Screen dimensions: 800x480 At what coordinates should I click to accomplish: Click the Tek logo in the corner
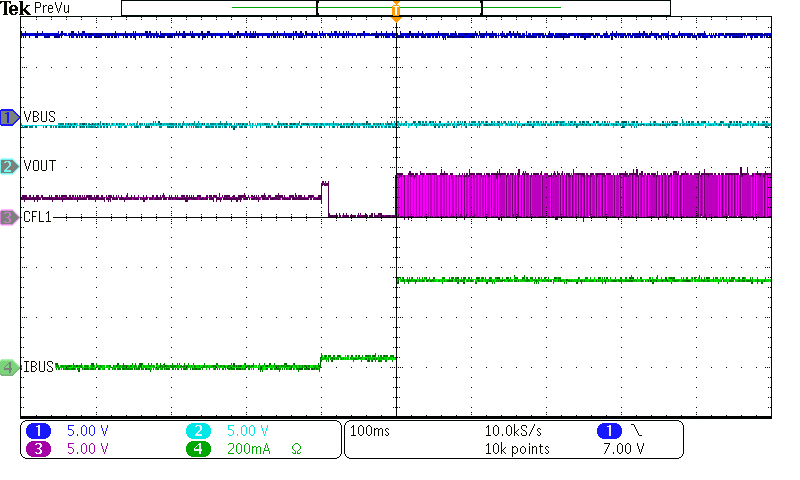coord(14,8)
